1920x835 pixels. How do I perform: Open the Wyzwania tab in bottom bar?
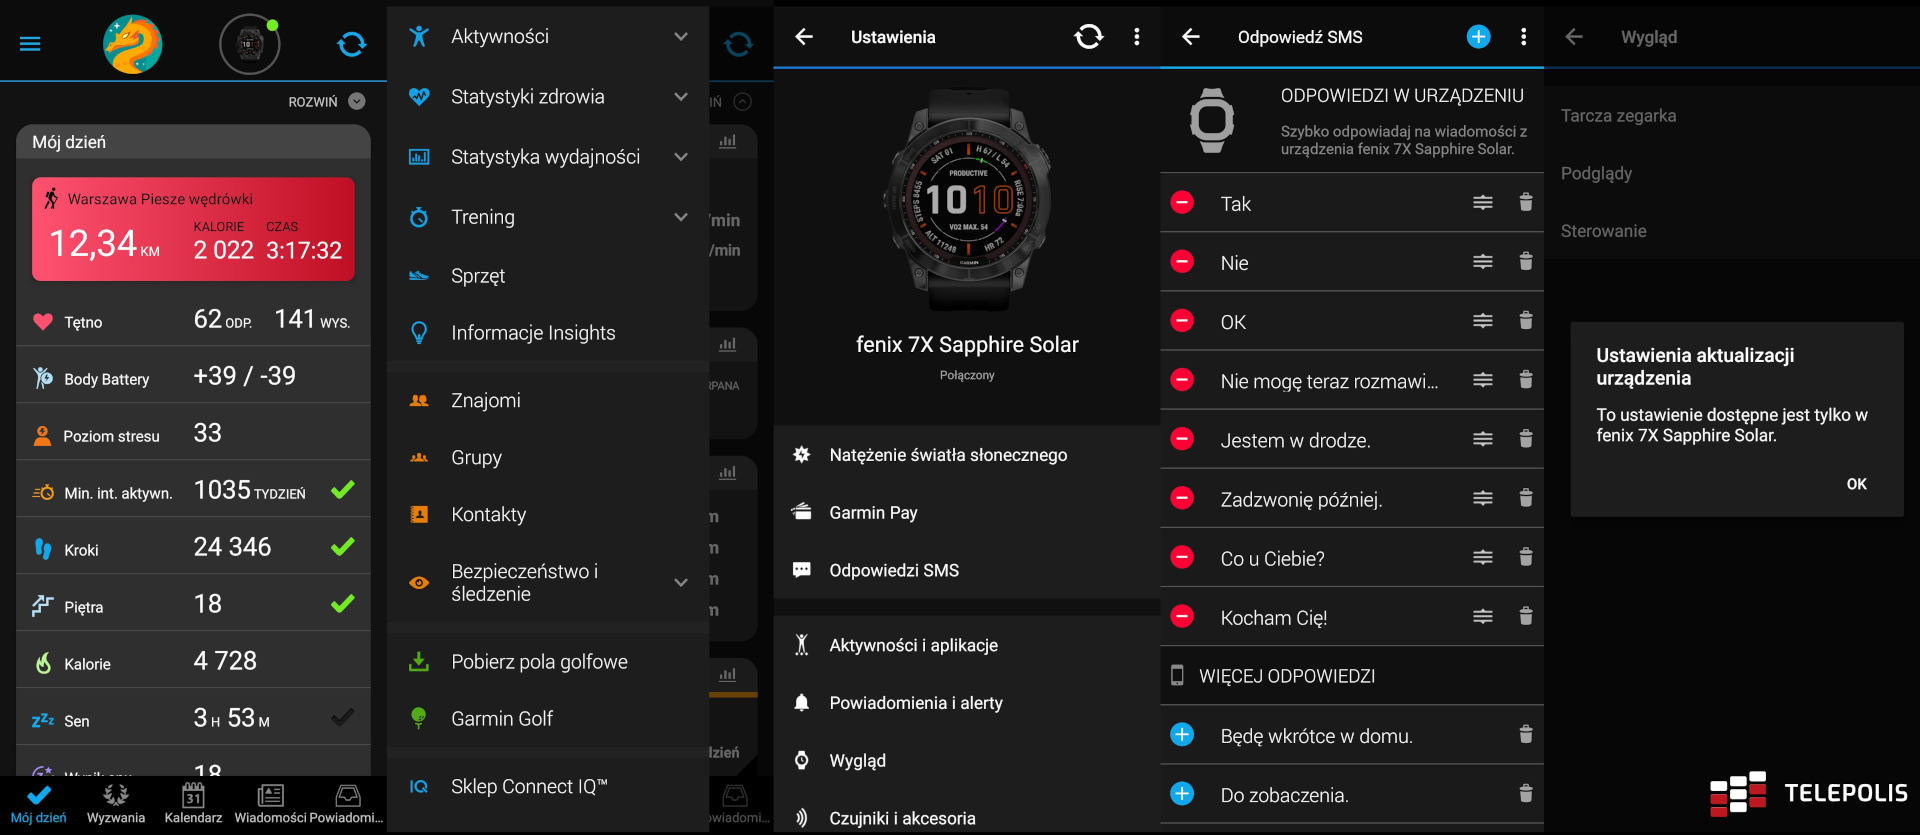[116, 803]
